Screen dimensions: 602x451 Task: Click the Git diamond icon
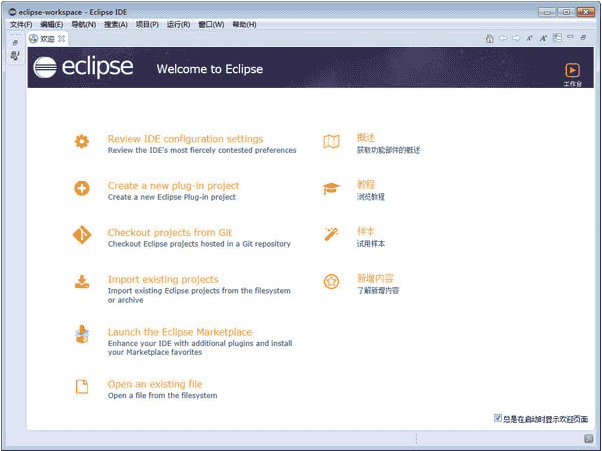tap(82, 236)
